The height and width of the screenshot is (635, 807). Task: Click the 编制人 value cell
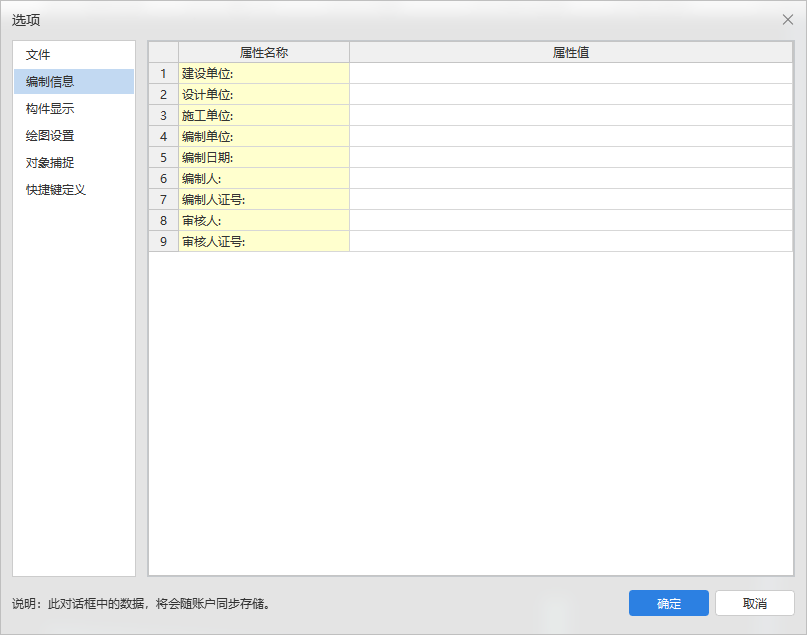(570, 178)
